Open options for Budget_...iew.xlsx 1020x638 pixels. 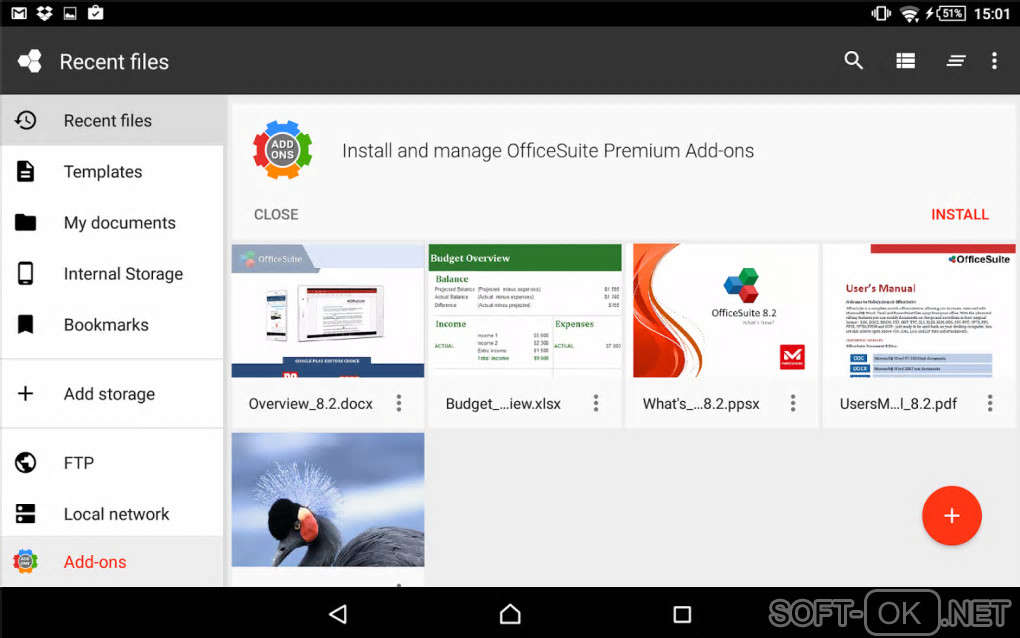(596, 403)
